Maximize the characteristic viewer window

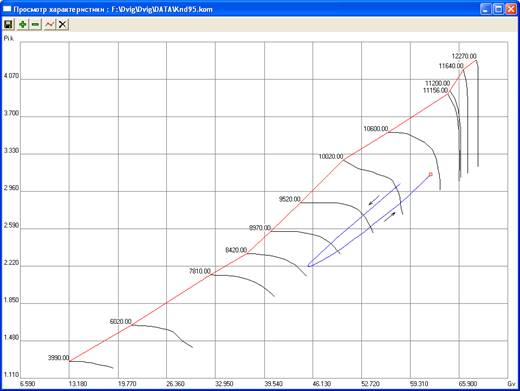(498, 9)
